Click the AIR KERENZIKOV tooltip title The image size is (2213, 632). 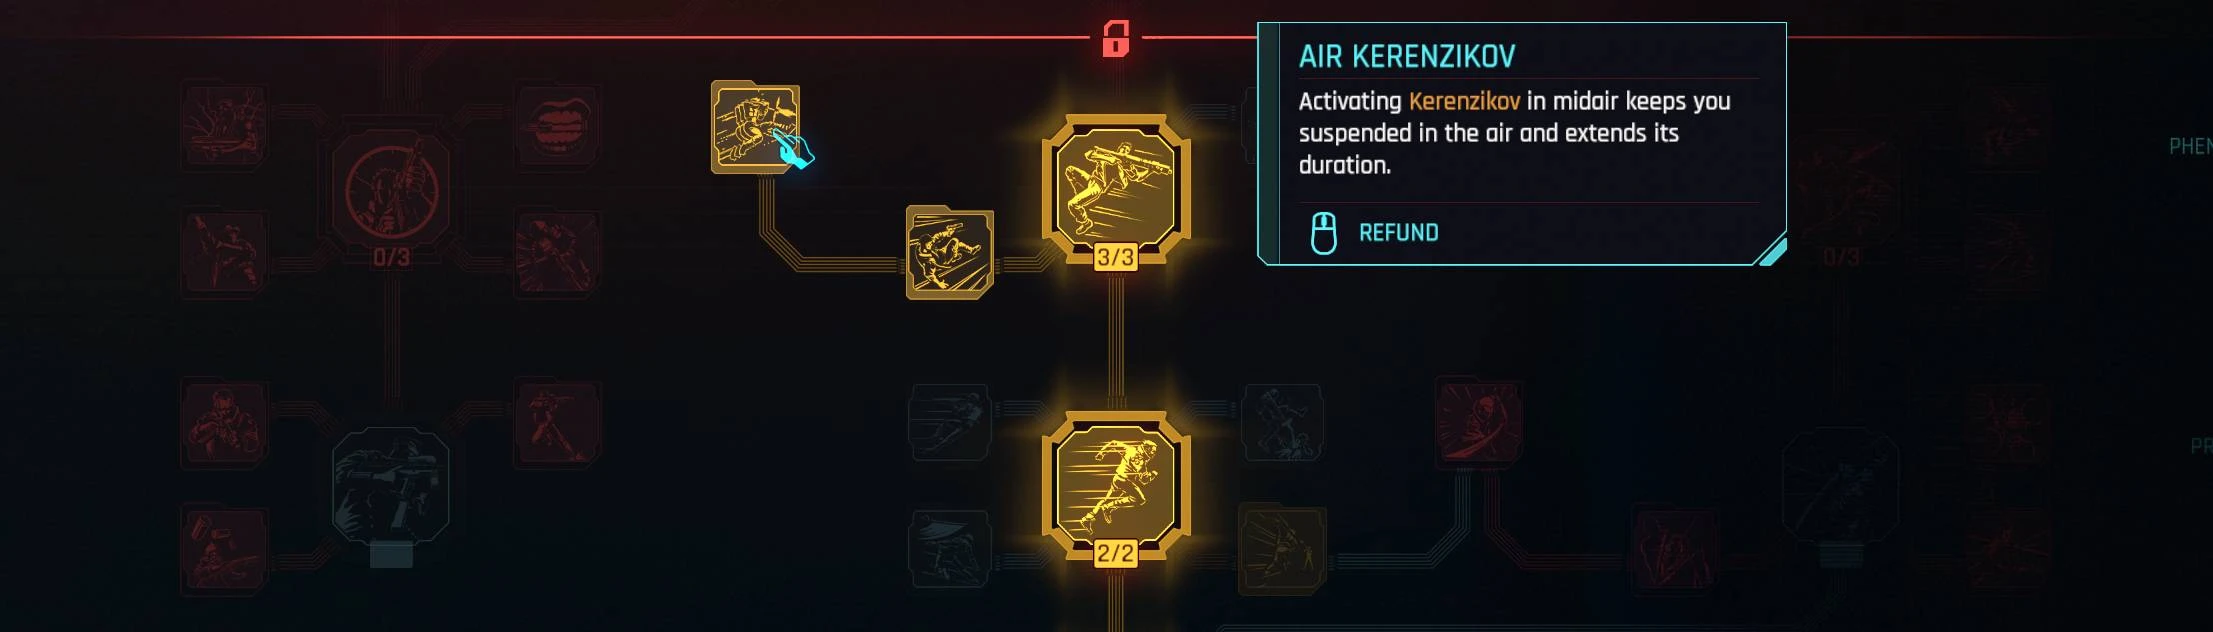[1407, 57]
